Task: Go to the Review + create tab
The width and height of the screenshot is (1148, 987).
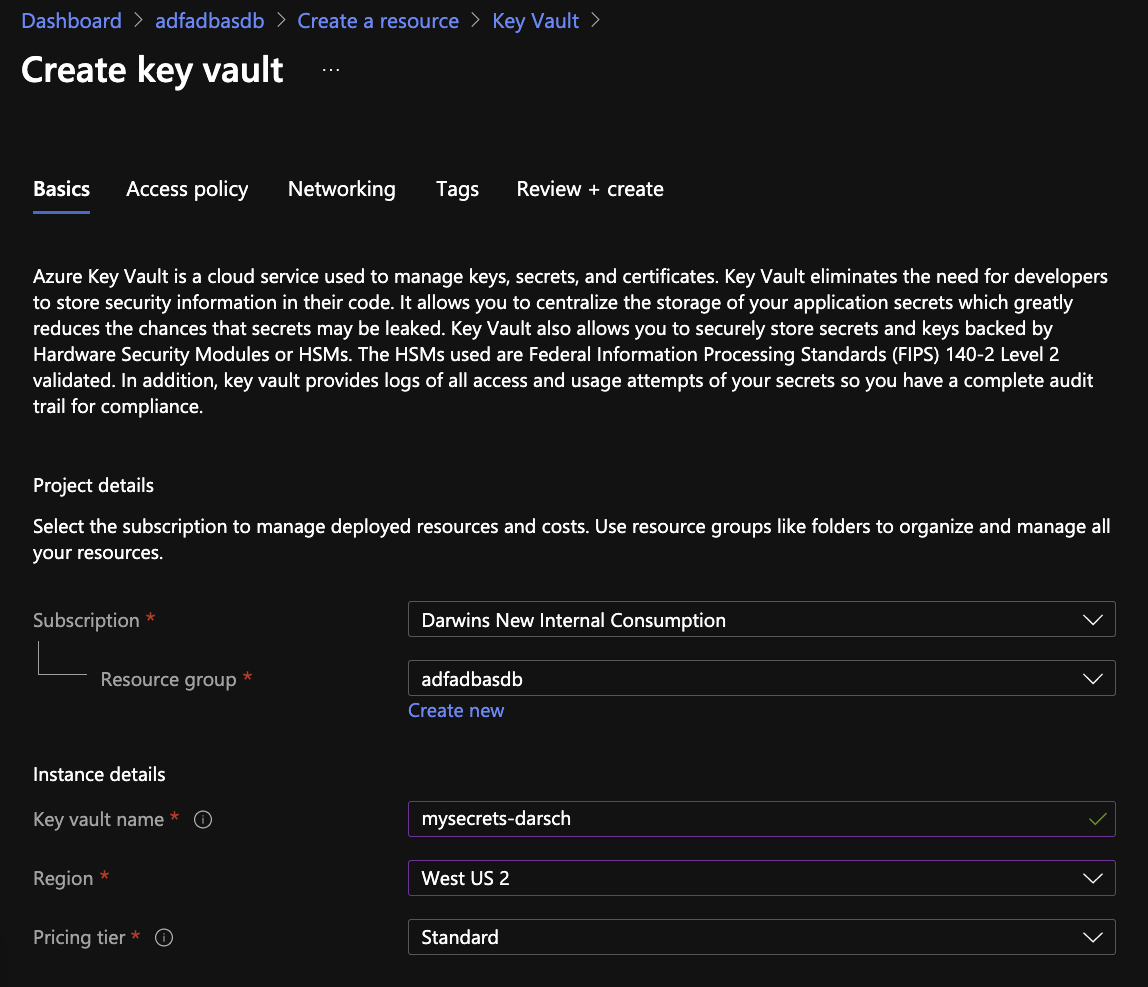Action: click(x=590, y=190)
